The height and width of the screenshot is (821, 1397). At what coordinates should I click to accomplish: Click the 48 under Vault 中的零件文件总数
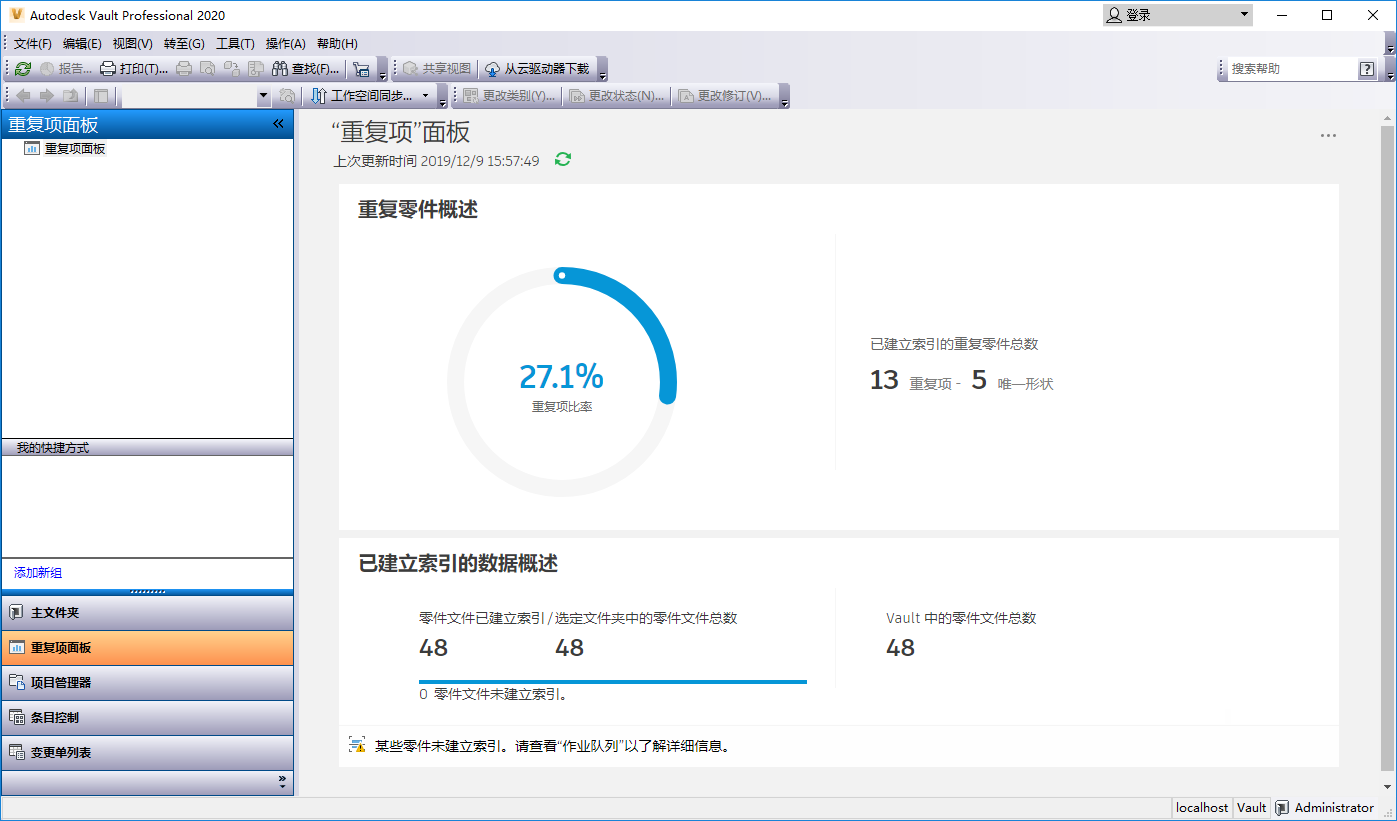coord(901,648)
